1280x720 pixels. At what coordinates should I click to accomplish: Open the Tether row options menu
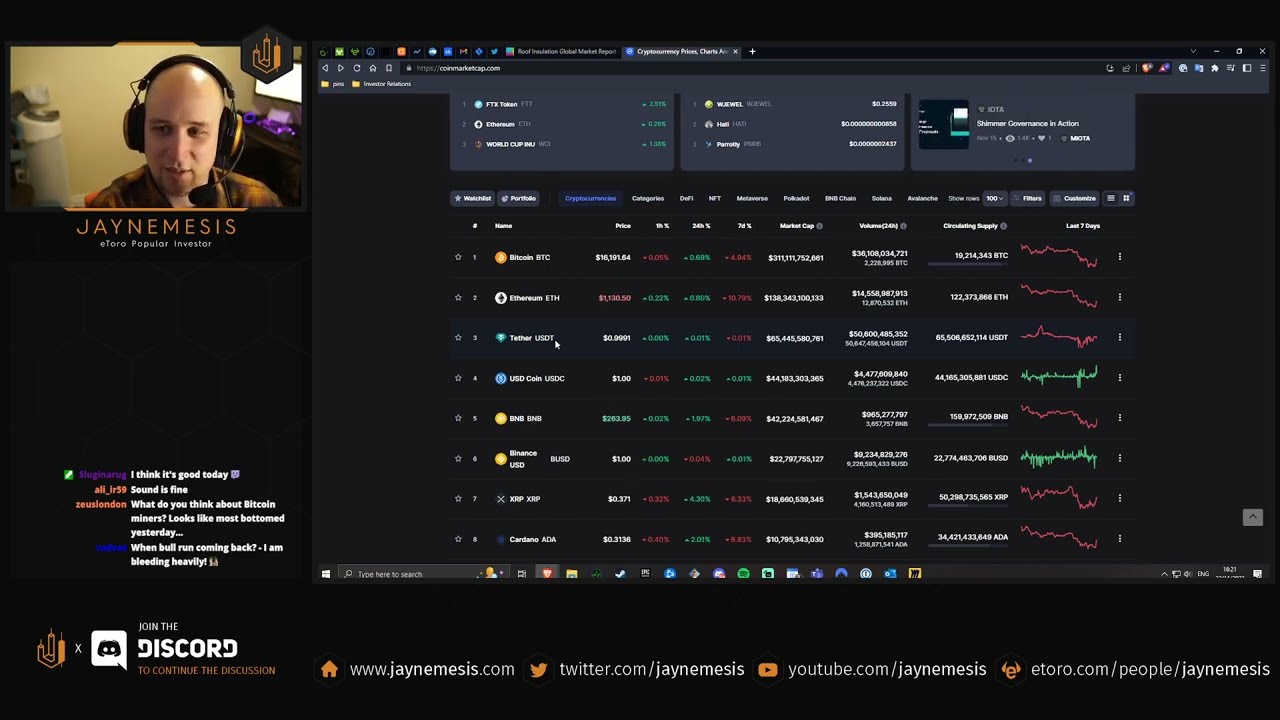1119,337
